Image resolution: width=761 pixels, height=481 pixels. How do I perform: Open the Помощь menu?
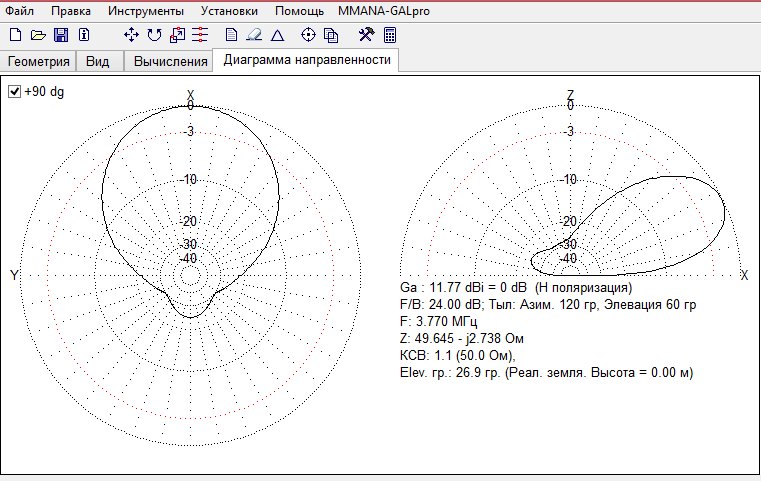click(x=299, y=11)
